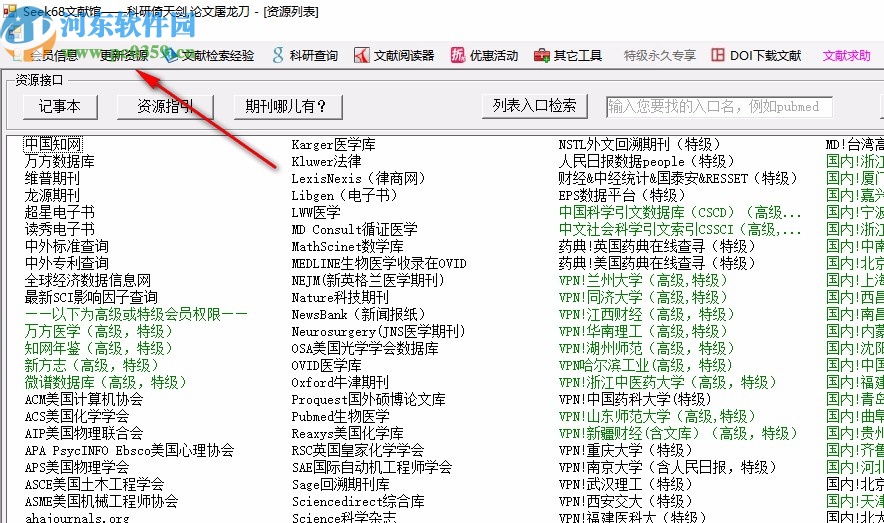This screenshot has width=884, height=523.
Task: Select APS美国物理学会 entry
Action: (77, 467)
